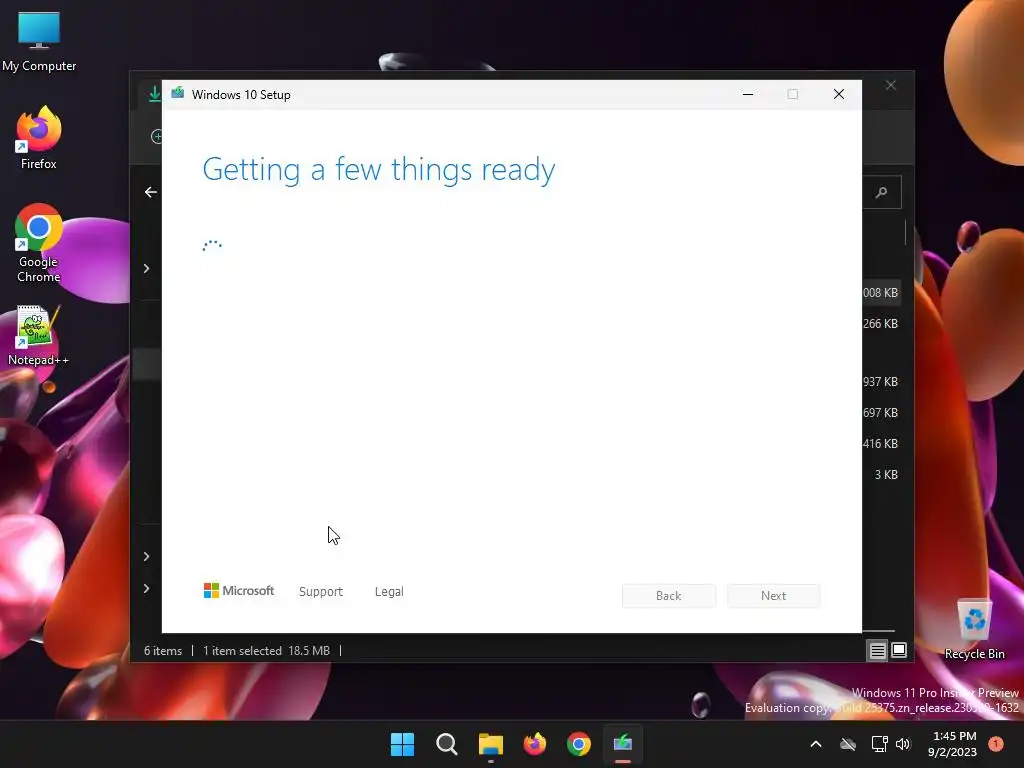Click the volume speaker icon in the tray
1024x768 pixels.
tap(903, 744)
